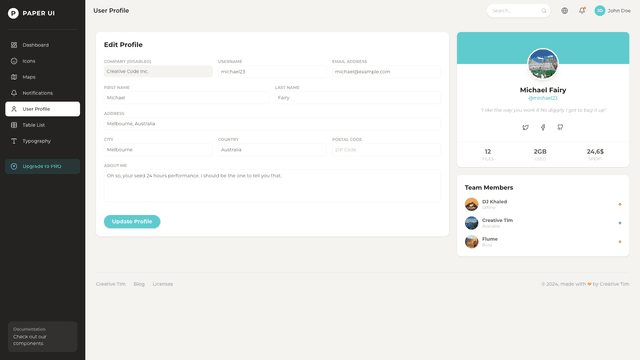Click DJ Khaled's status dot
This screenshot has width=640, height=360.
coord(620,204)
